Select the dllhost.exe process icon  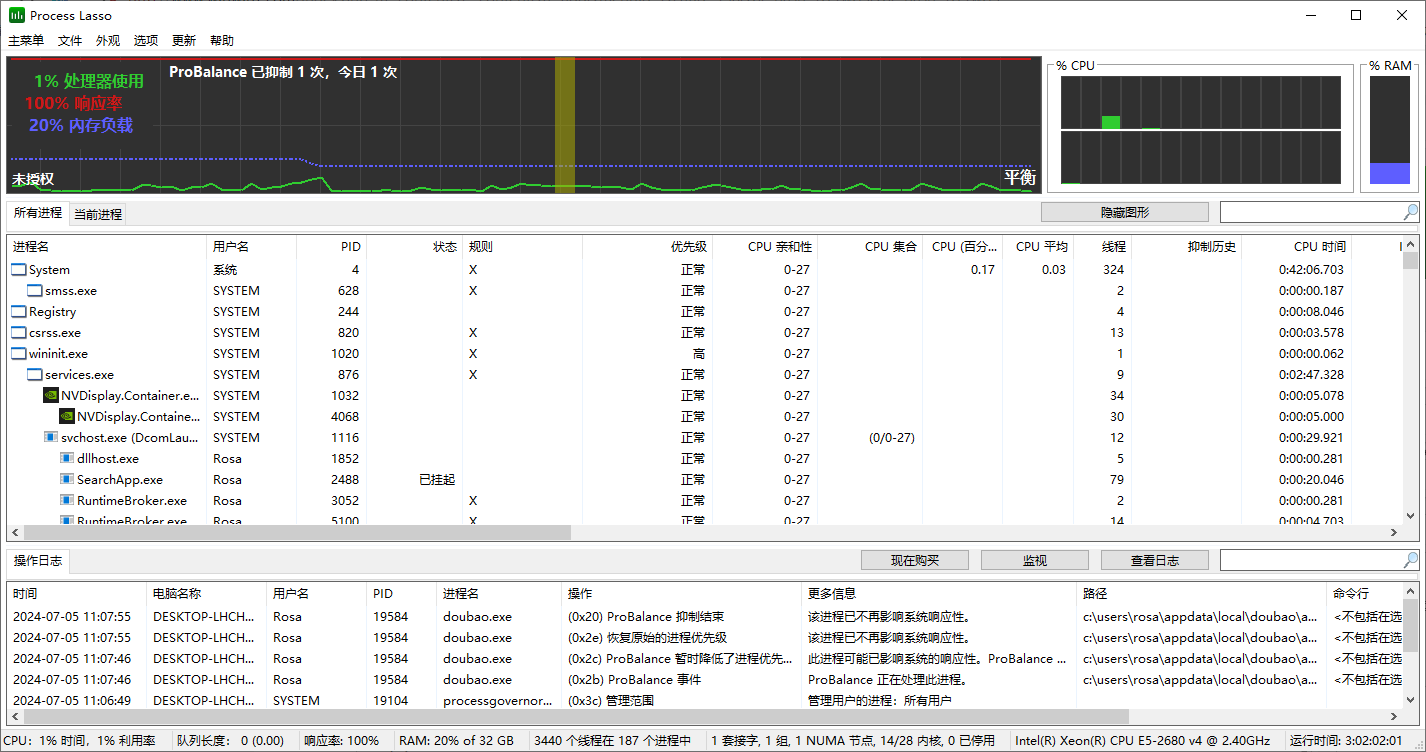[x=67, y=459]
